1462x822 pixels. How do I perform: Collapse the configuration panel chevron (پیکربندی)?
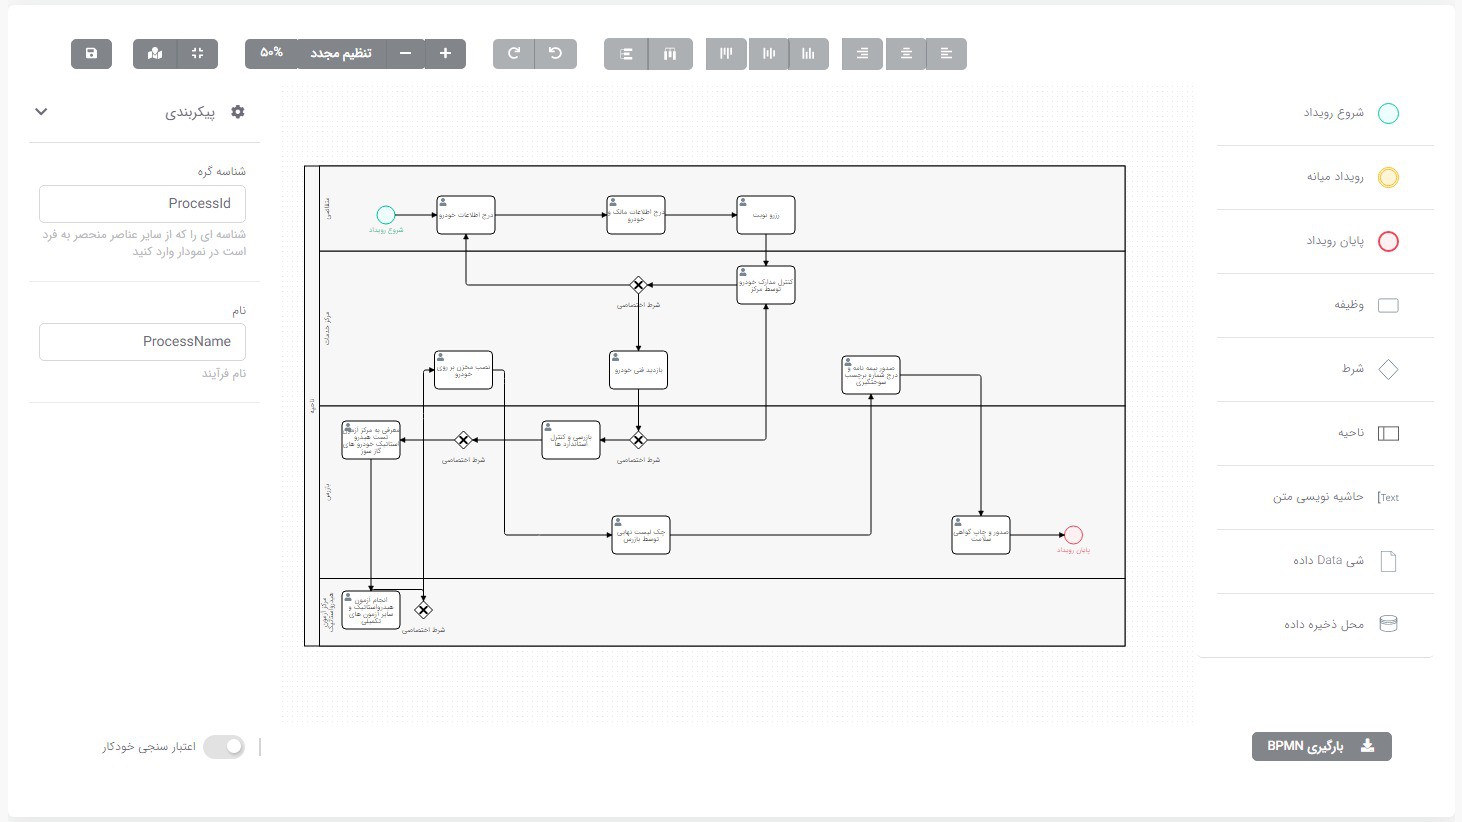click(x=41, y=112)
